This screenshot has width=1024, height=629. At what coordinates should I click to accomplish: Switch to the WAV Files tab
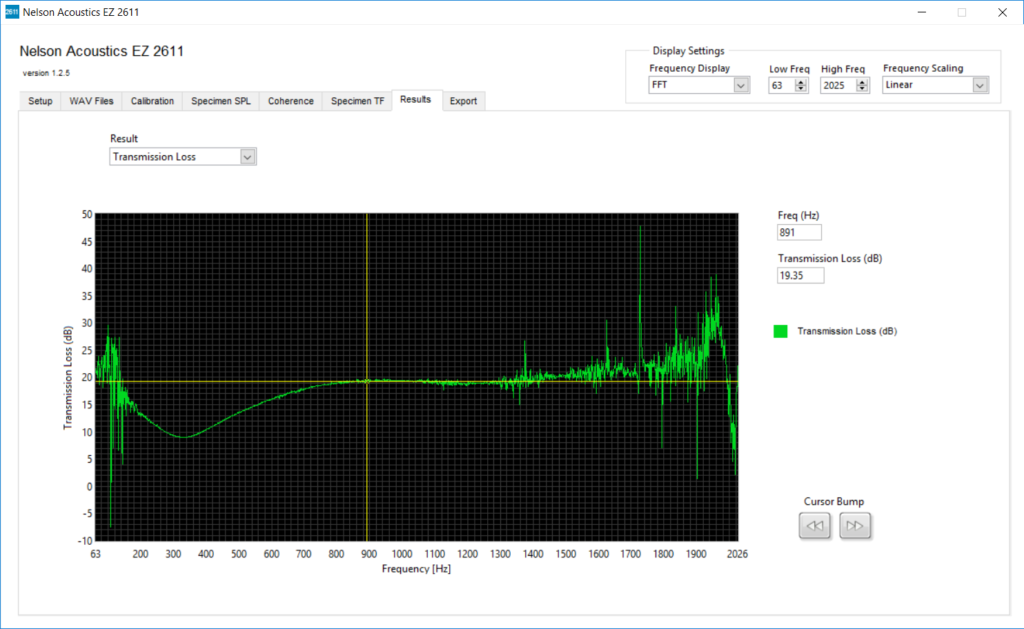click(91, 101)
